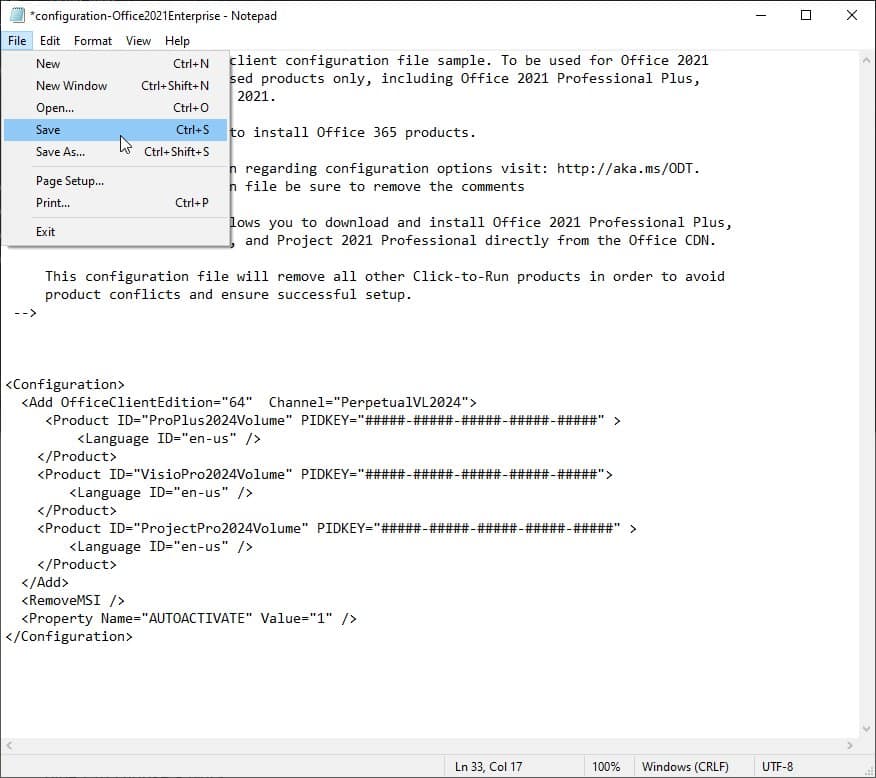Close the Notepad window

(851, 15)
